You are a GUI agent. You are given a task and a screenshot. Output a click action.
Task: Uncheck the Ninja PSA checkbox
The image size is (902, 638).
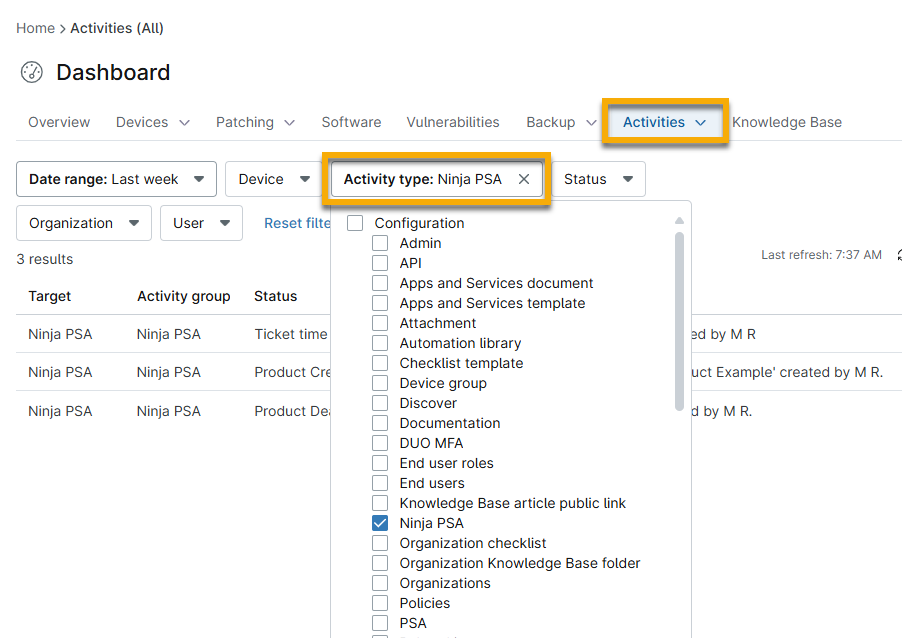(x=380, y=523)
